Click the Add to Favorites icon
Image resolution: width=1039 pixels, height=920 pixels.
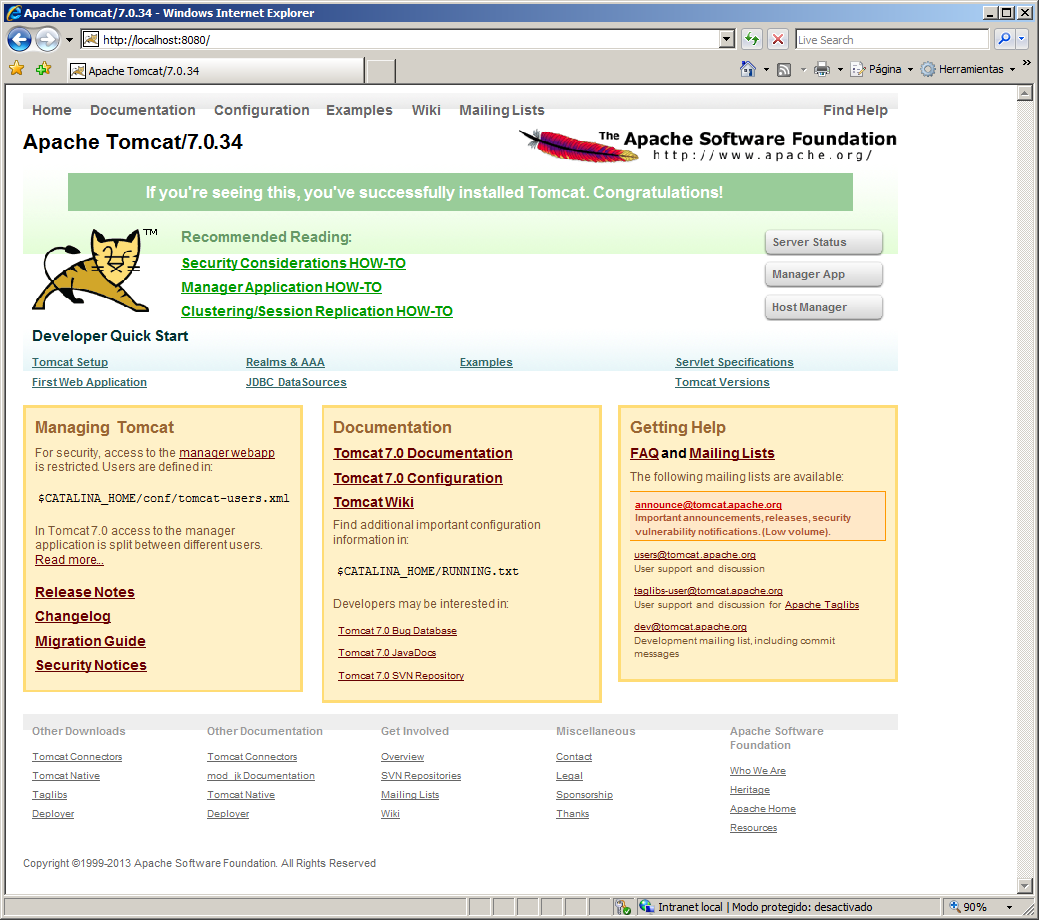coord(43,69)
